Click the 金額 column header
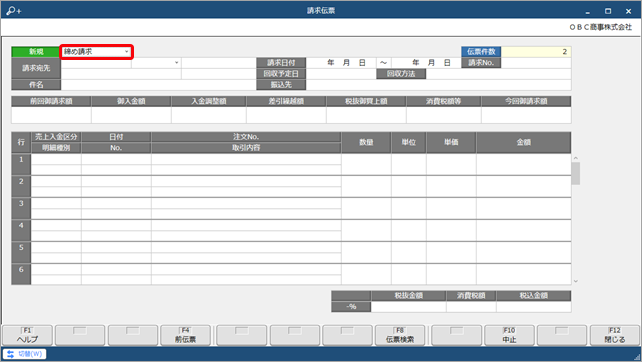The image size is (642, 362). tap(524, 143)
